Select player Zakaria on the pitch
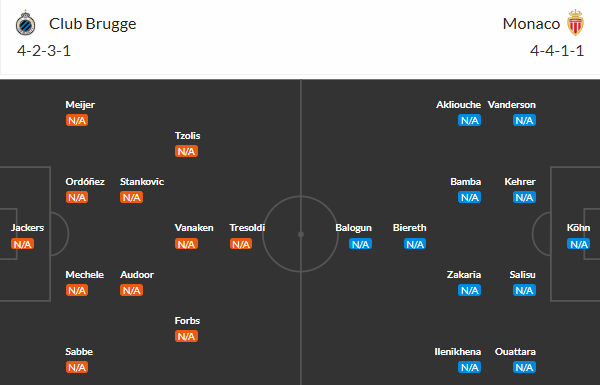 click(x=464, y=274)
